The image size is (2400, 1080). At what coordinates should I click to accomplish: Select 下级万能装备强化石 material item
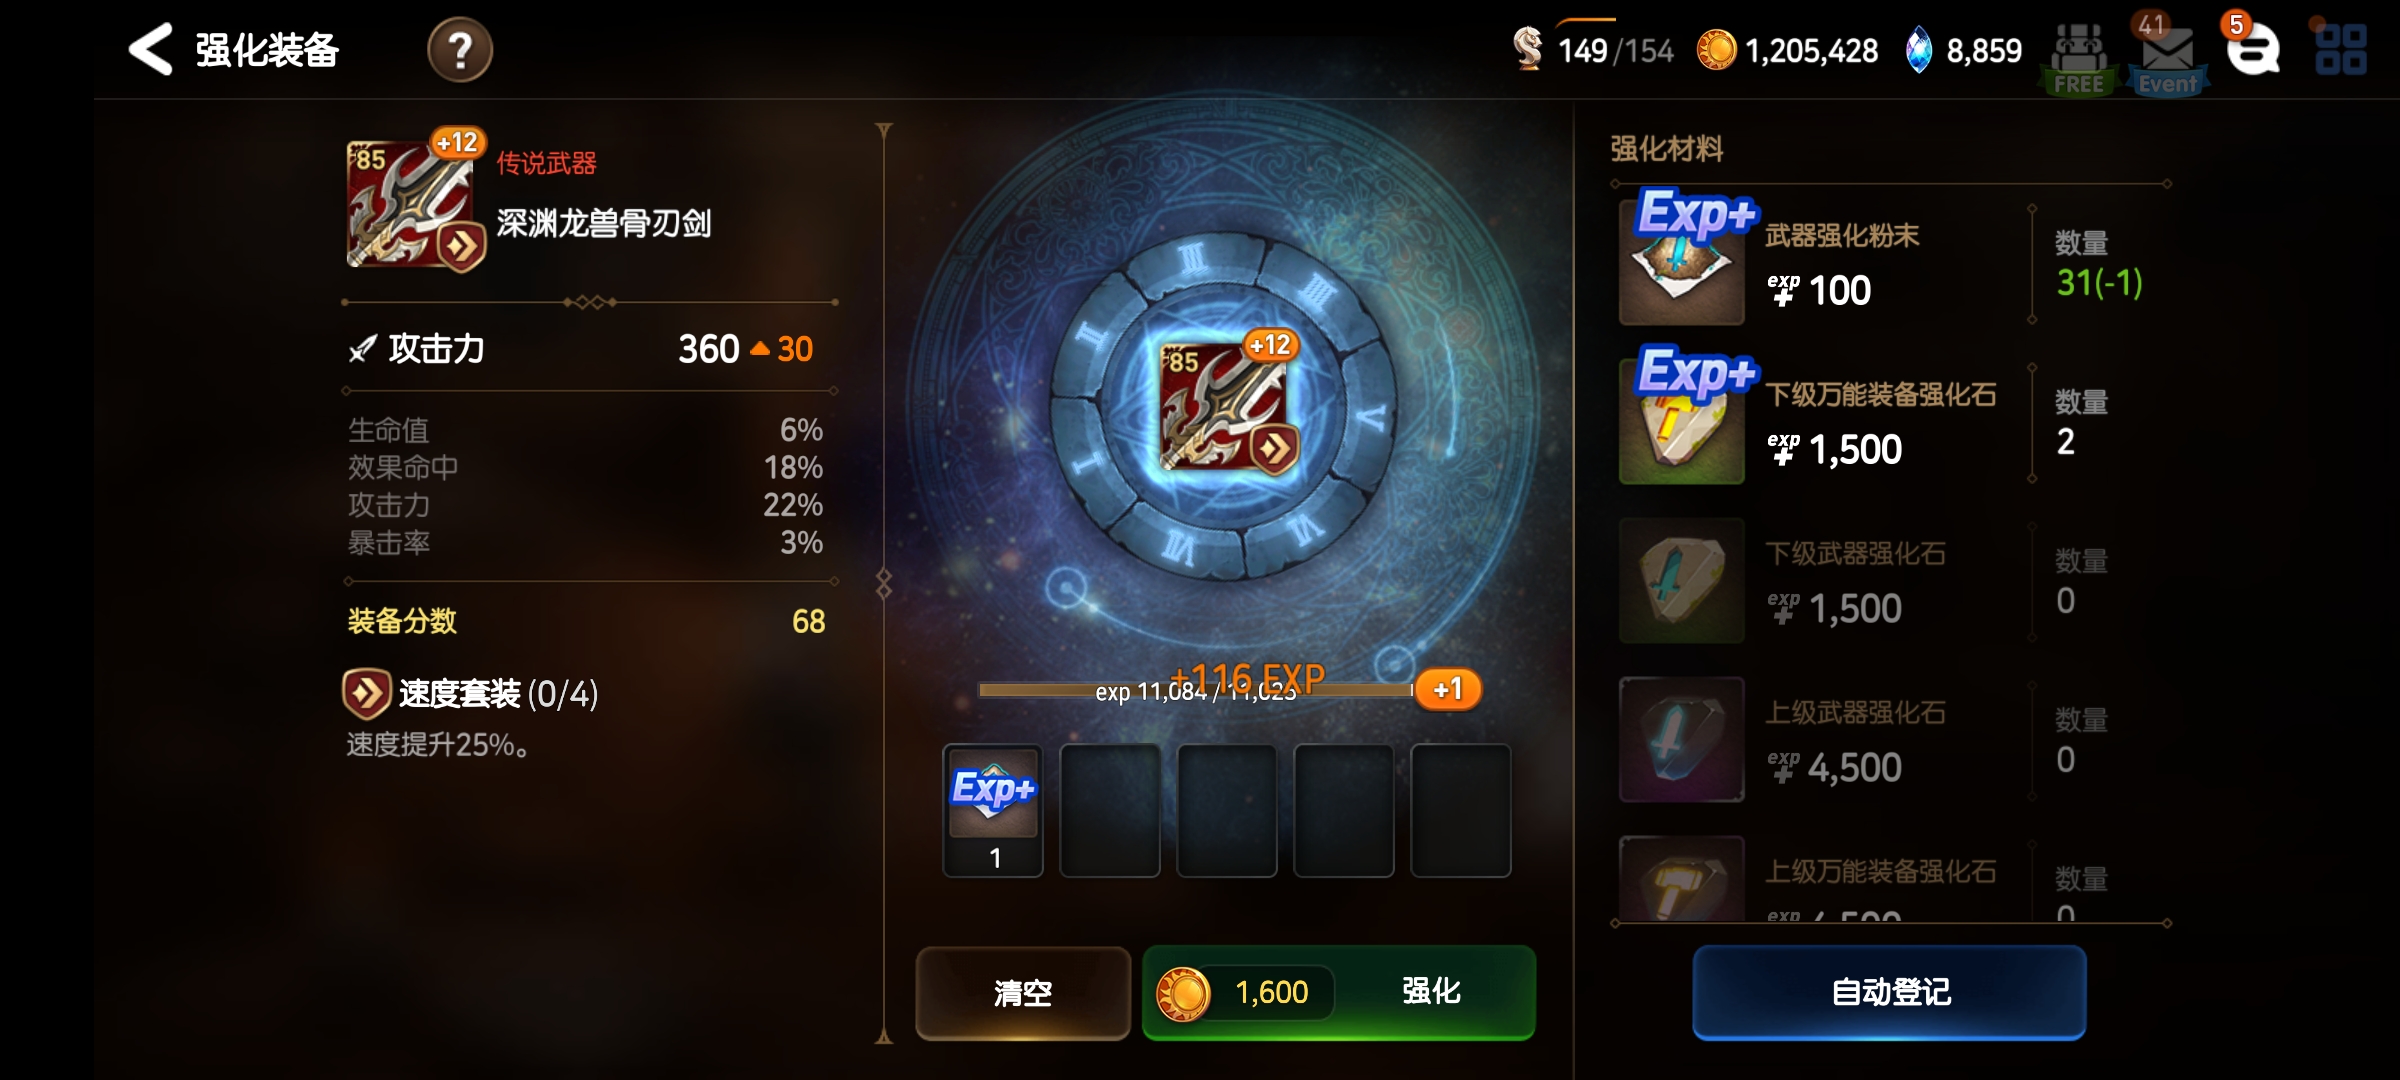(1890, 421)
